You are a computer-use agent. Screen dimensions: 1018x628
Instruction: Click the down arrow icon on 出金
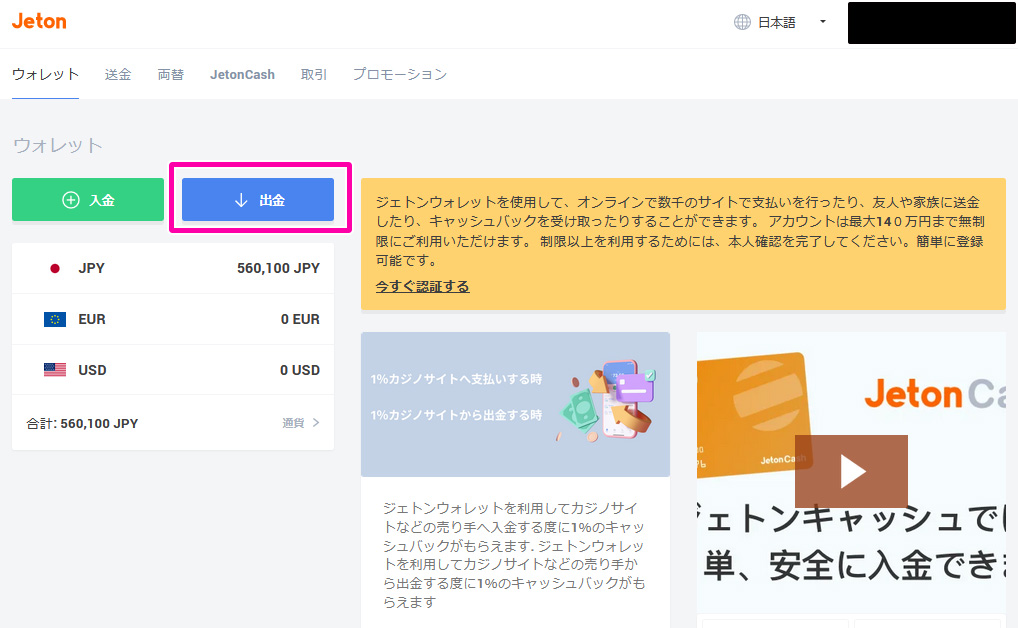(241, 200)
